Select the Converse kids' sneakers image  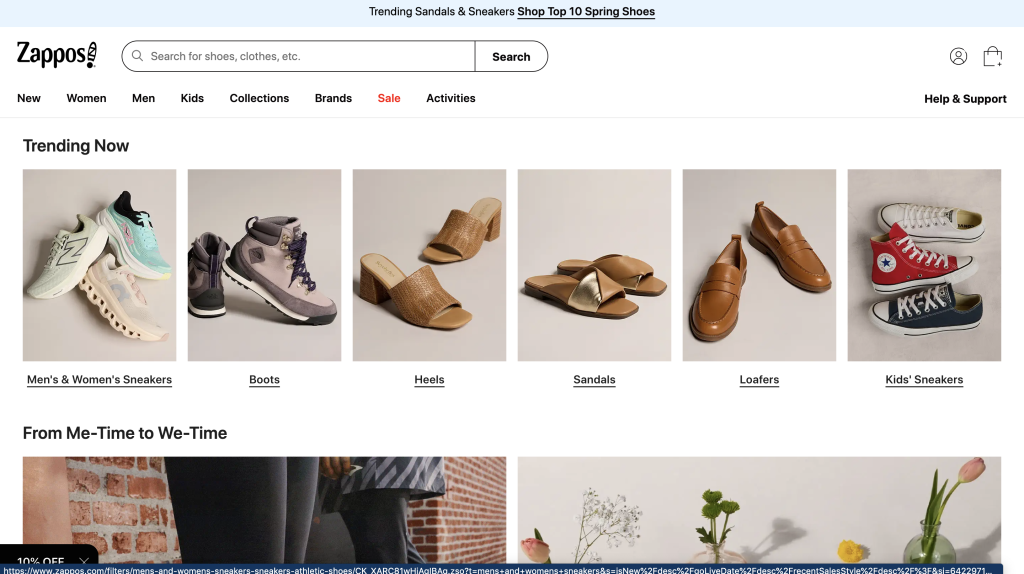click(924, 265)
